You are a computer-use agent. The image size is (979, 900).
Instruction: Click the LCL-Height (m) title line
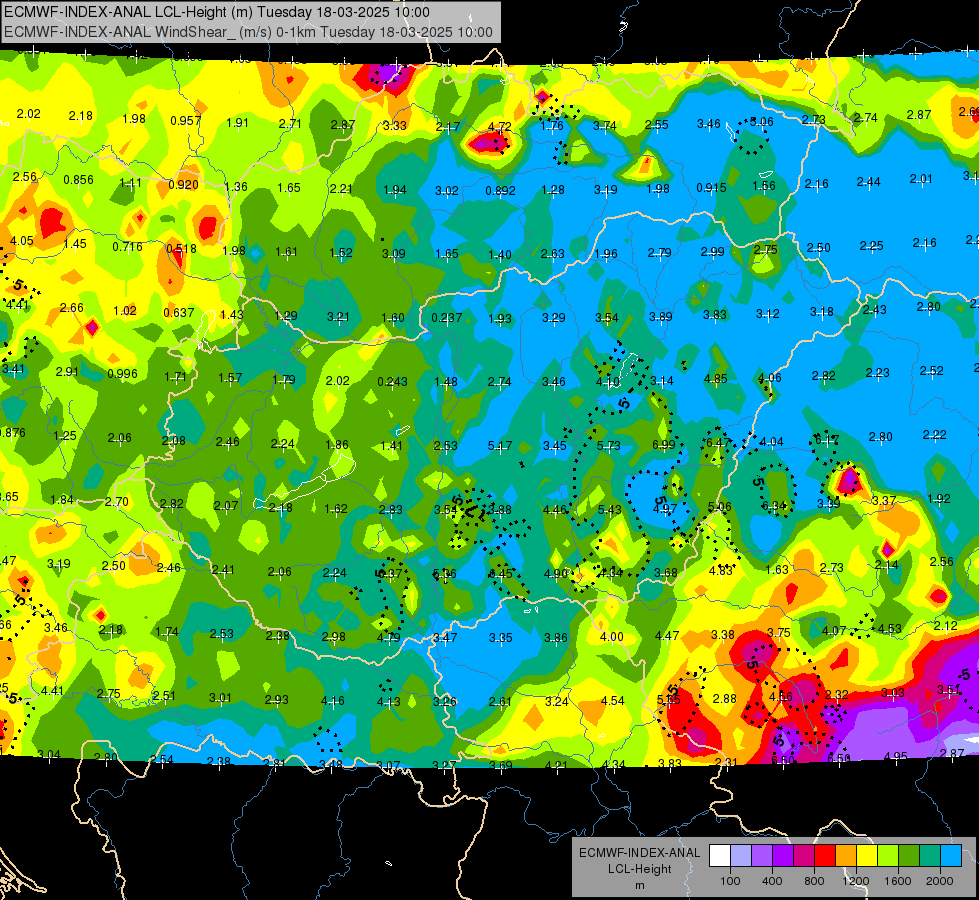tap(217, 12)
